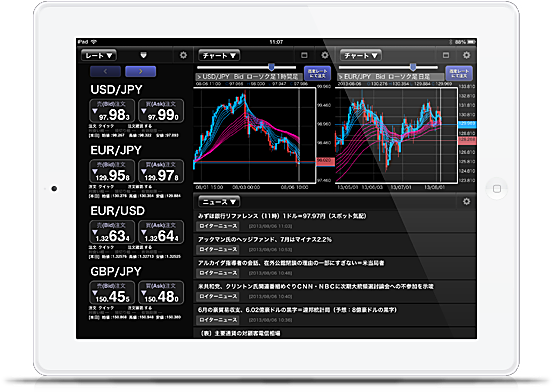Tap EUR/JPY Ask price 129.978
Screen dimensions: 555x392
161,171
